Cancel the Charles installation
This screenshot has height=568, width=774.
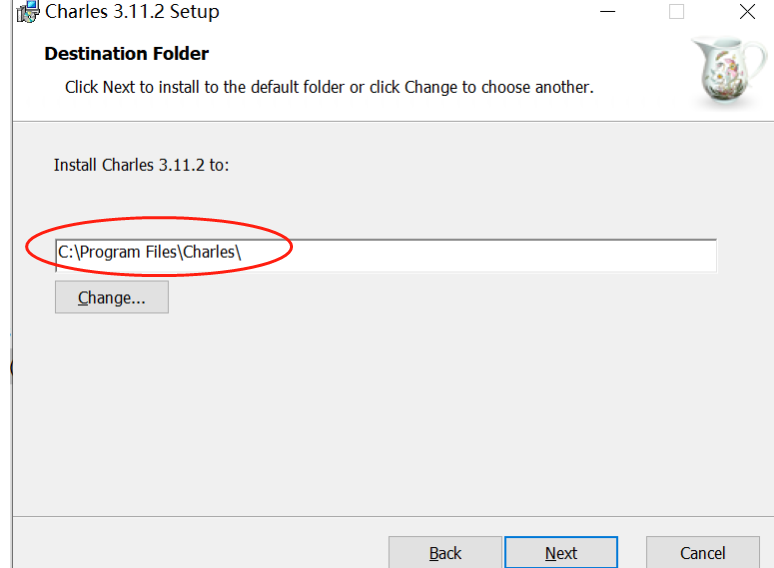click(702, 553)
